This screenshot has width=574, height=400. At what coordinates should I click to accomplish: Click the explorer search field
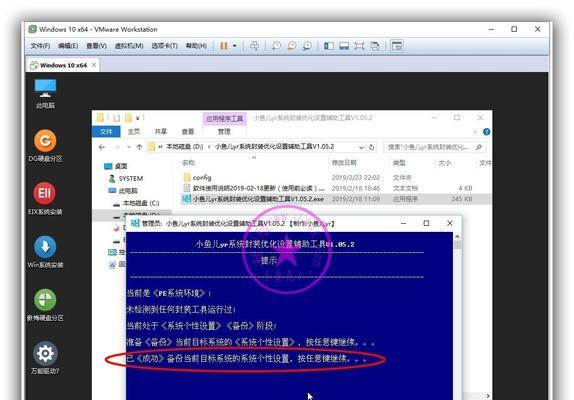435,147
